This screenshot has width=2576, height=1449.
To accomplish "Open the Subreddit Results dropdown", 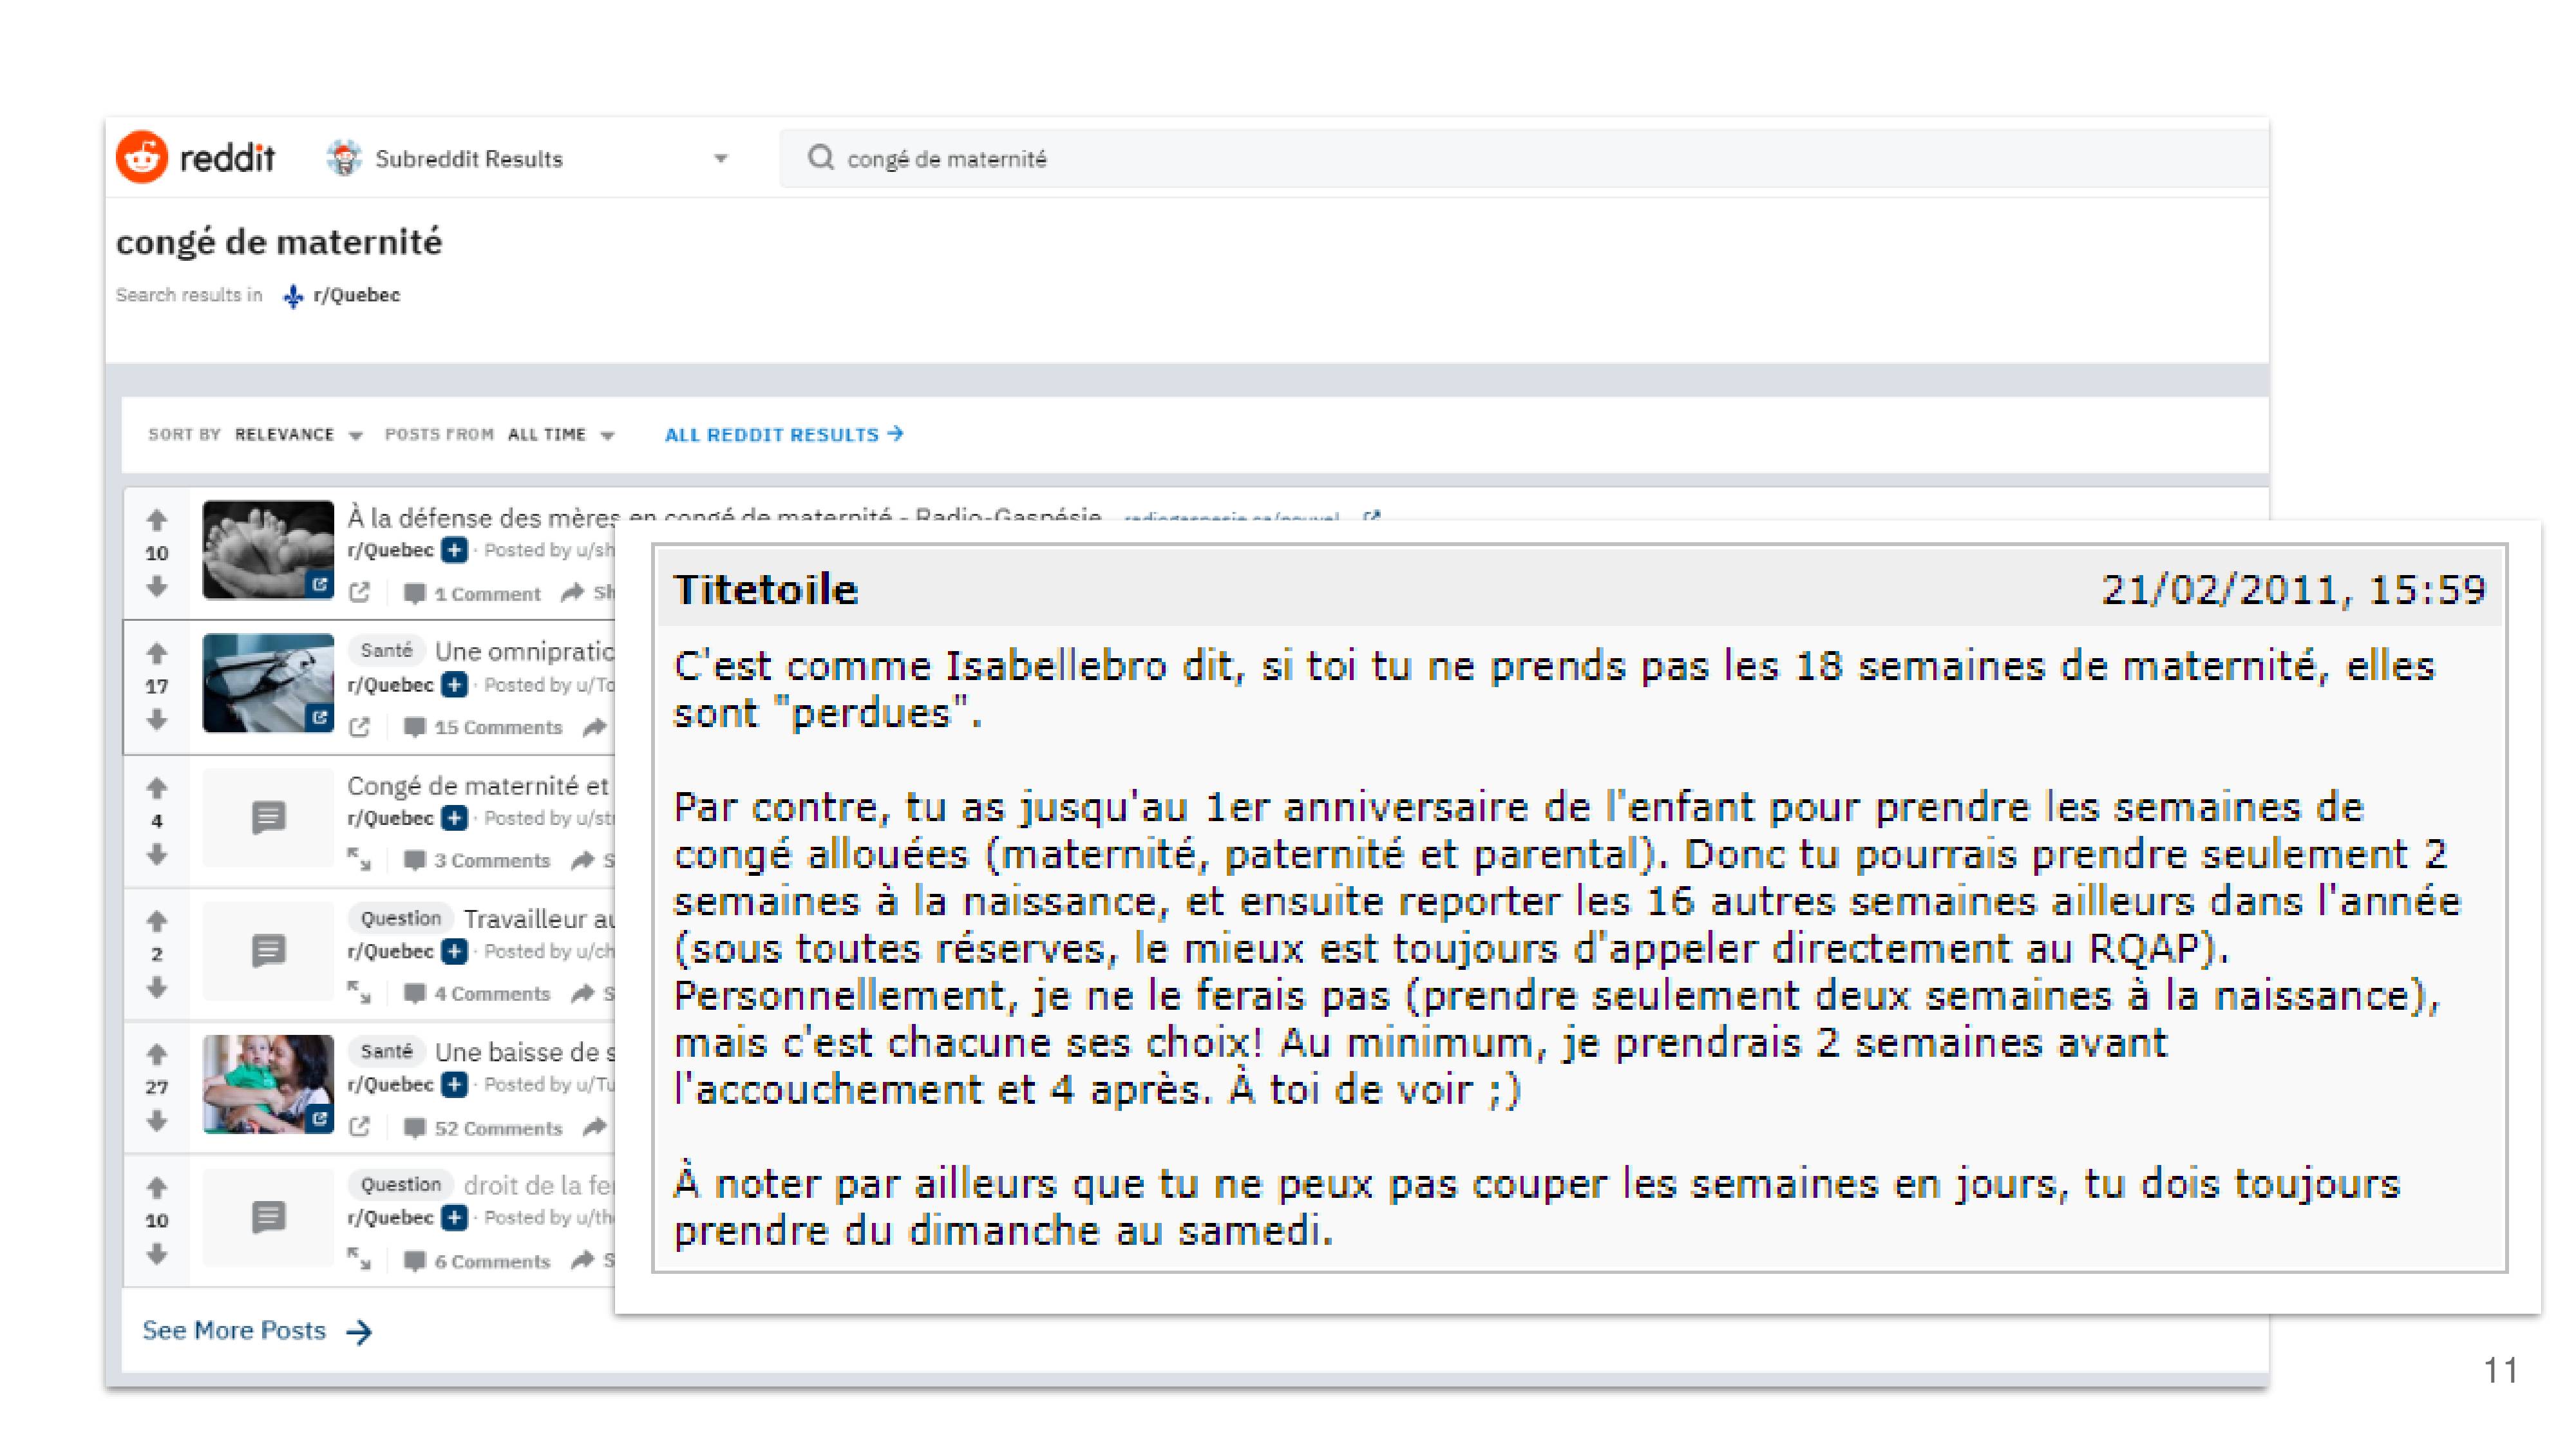I will click(528, 159).
